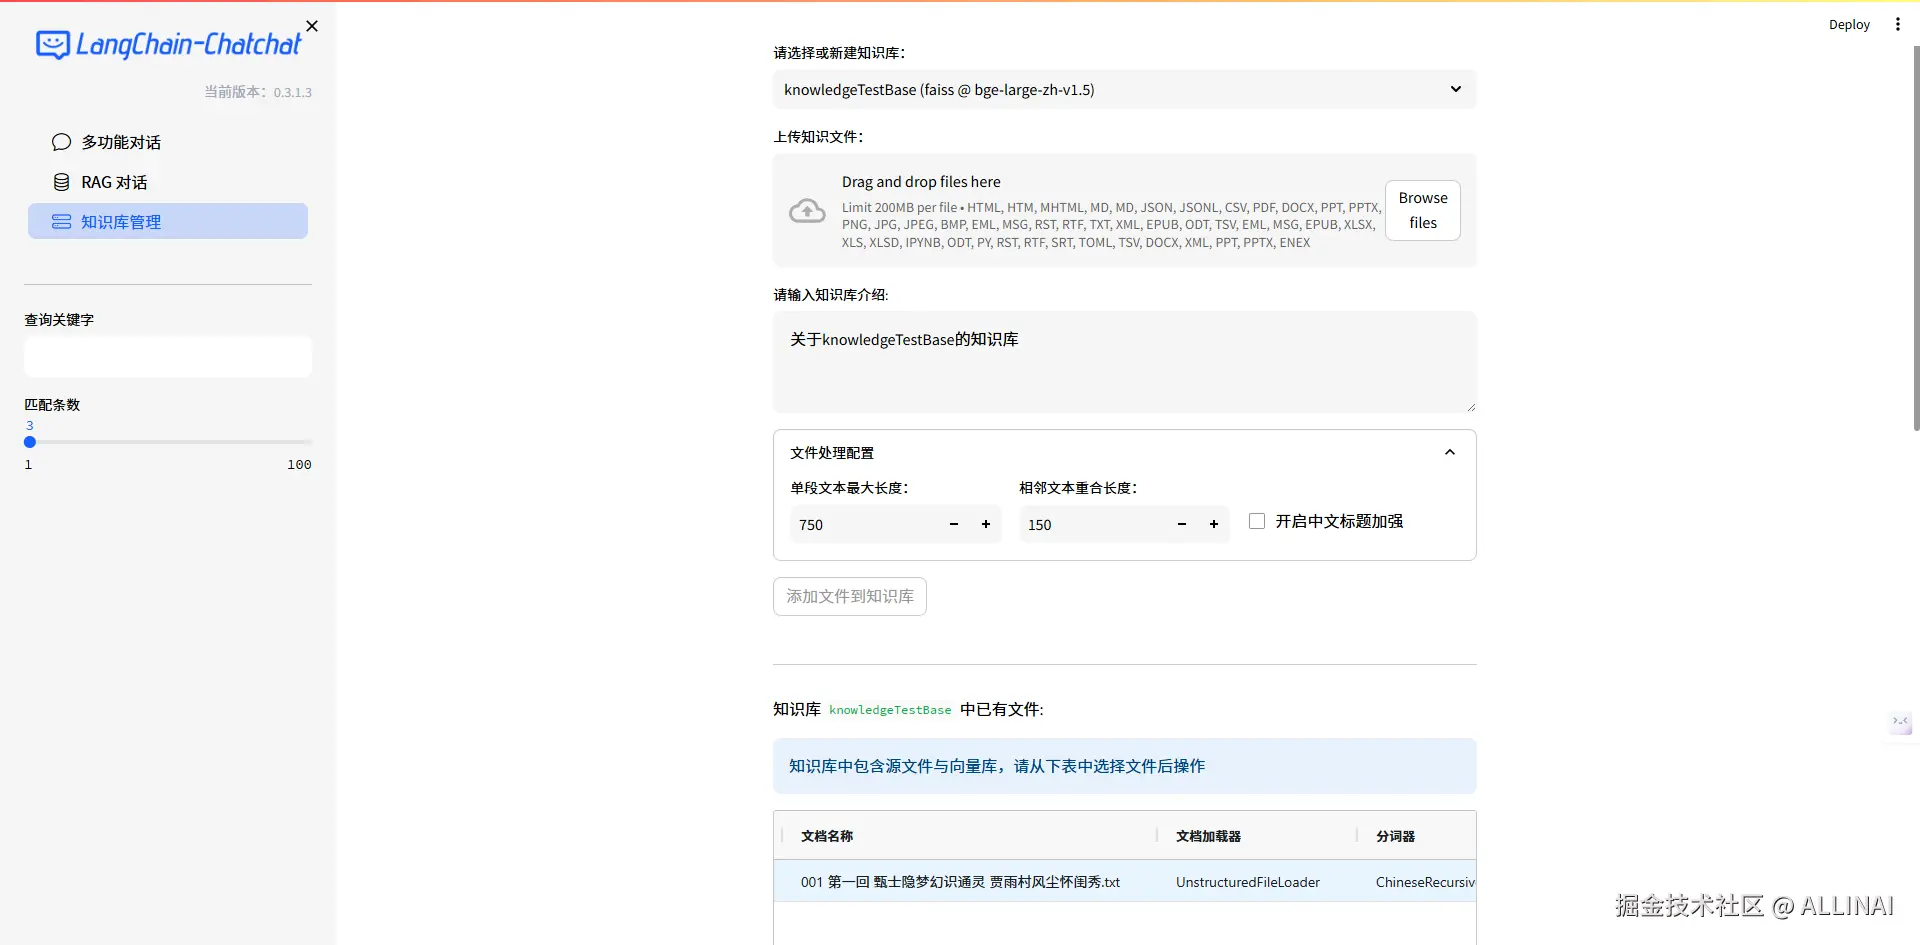This screenshot has width=1920, height=945.
Task: Click the 单段文本最大长度 number field
Action: point(864,524)
